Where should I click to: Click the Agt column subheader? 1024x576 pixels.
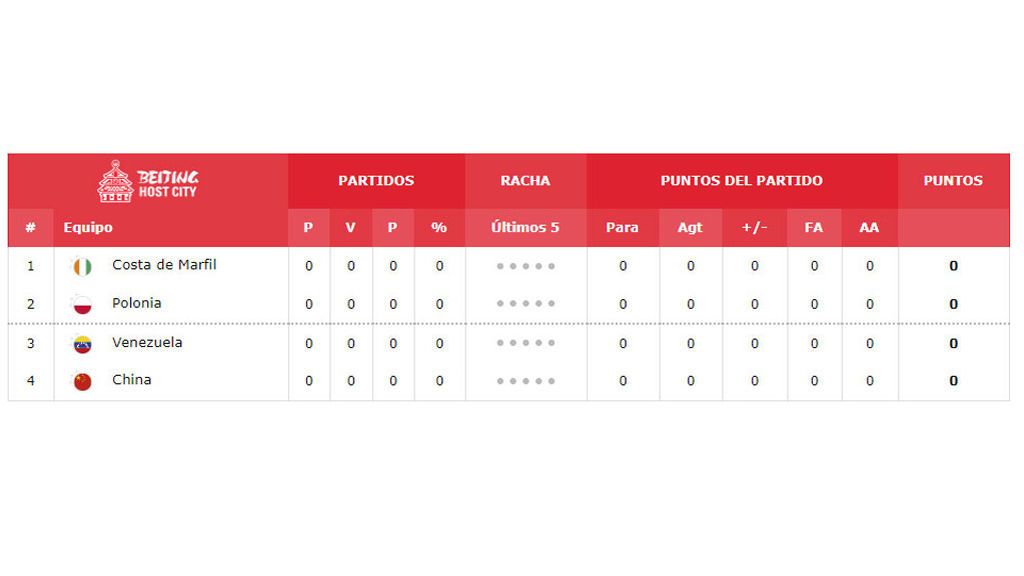click(x=690, y=227)
